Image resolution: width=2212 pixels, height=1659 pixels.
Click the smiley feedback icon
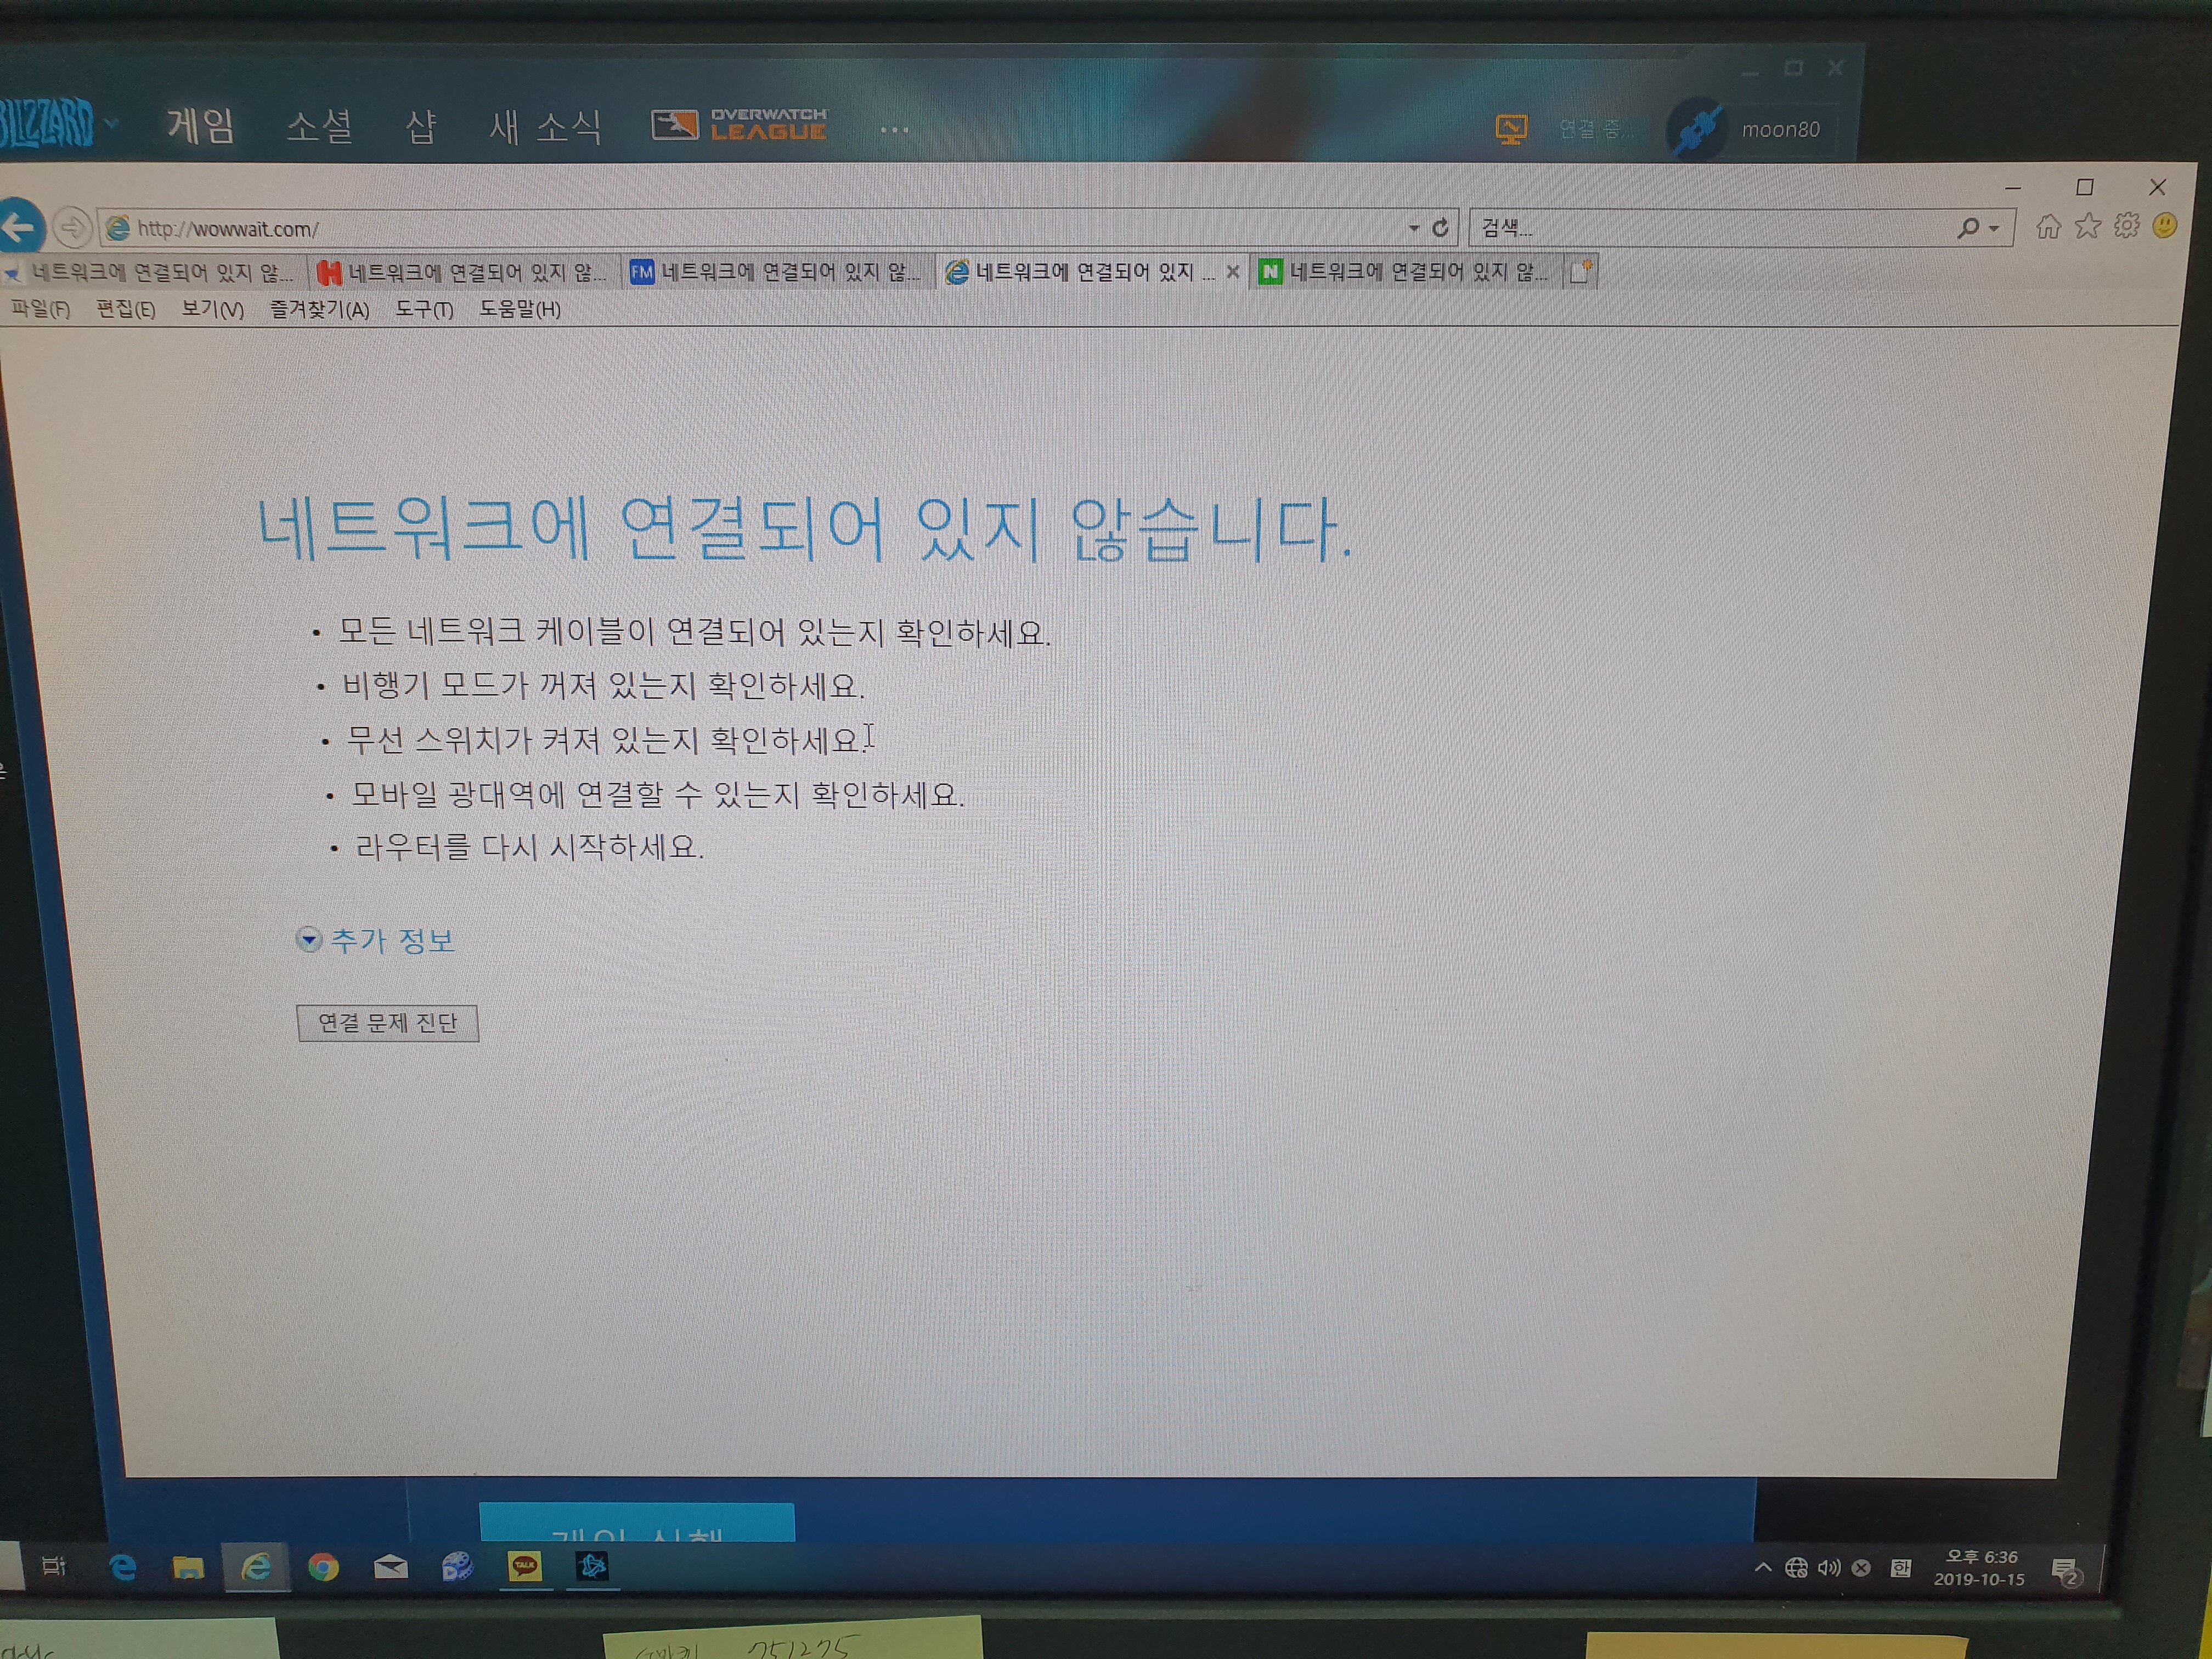click(2164, 226)
